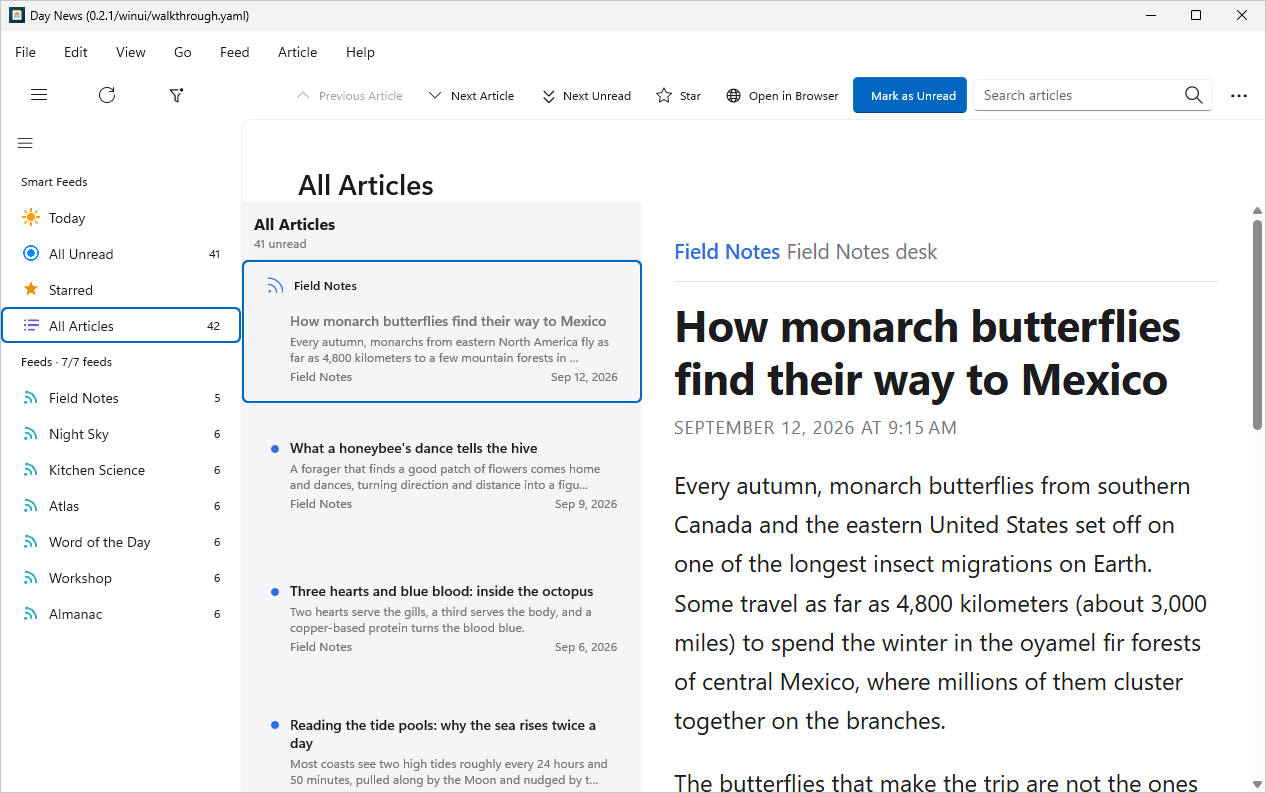1266x793 pixels.
Task: Click the refresh feeds icon
Action: coord(107,95)
